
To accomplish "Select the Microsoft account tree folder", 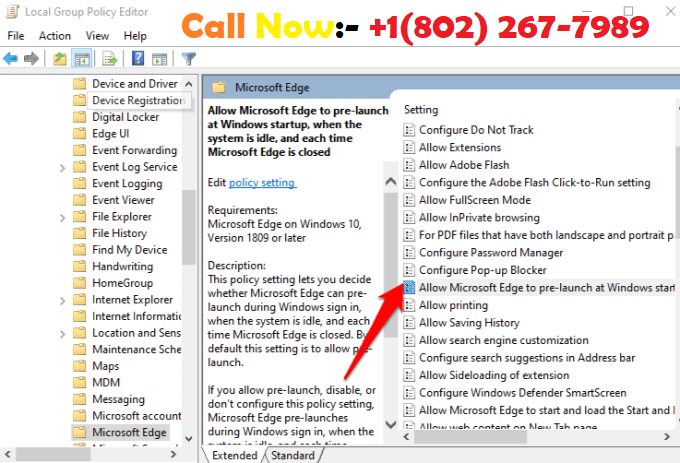I will [127, 415].
